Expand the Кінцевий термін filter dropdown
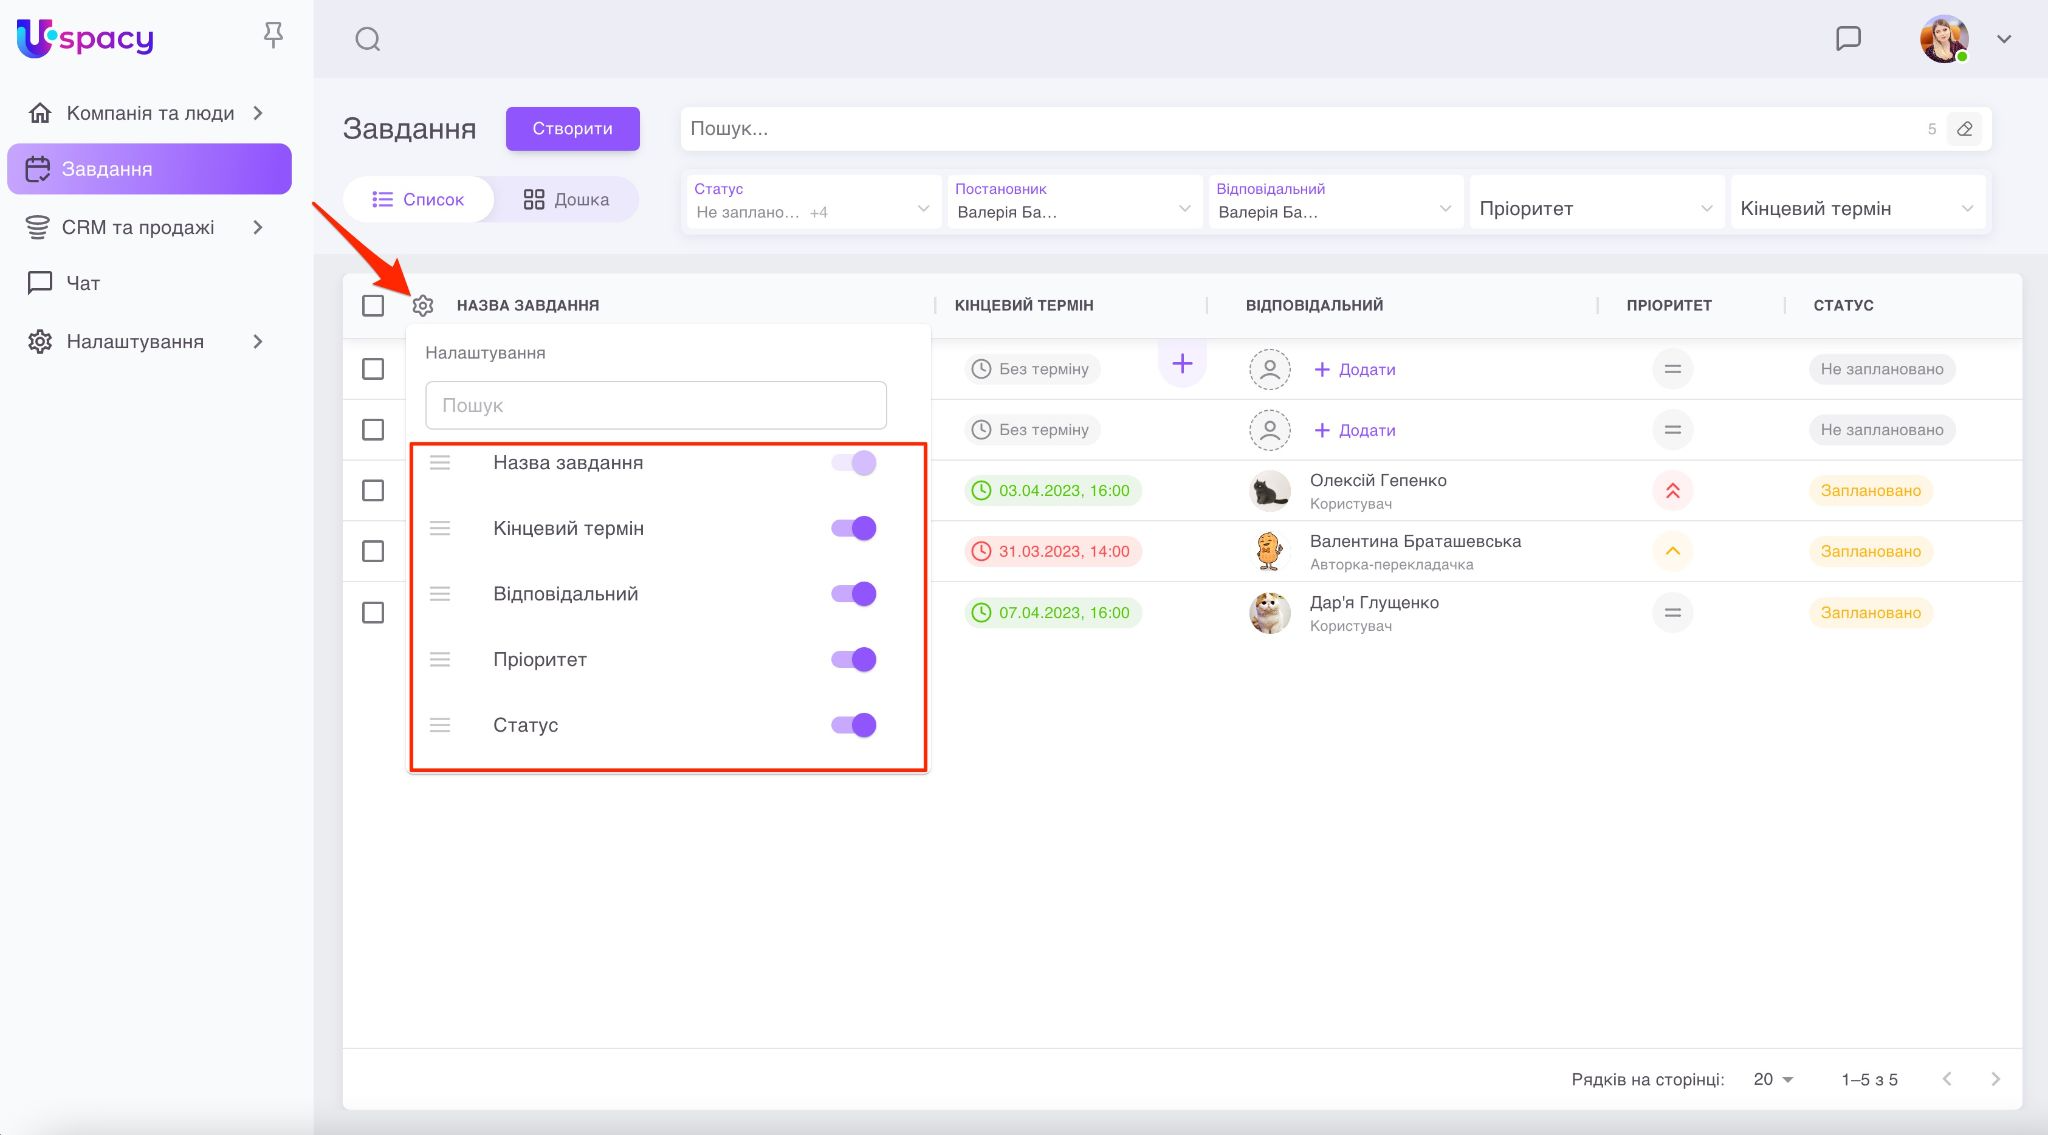The height and width of the screenshot is (1135, 2048). 1856,208
